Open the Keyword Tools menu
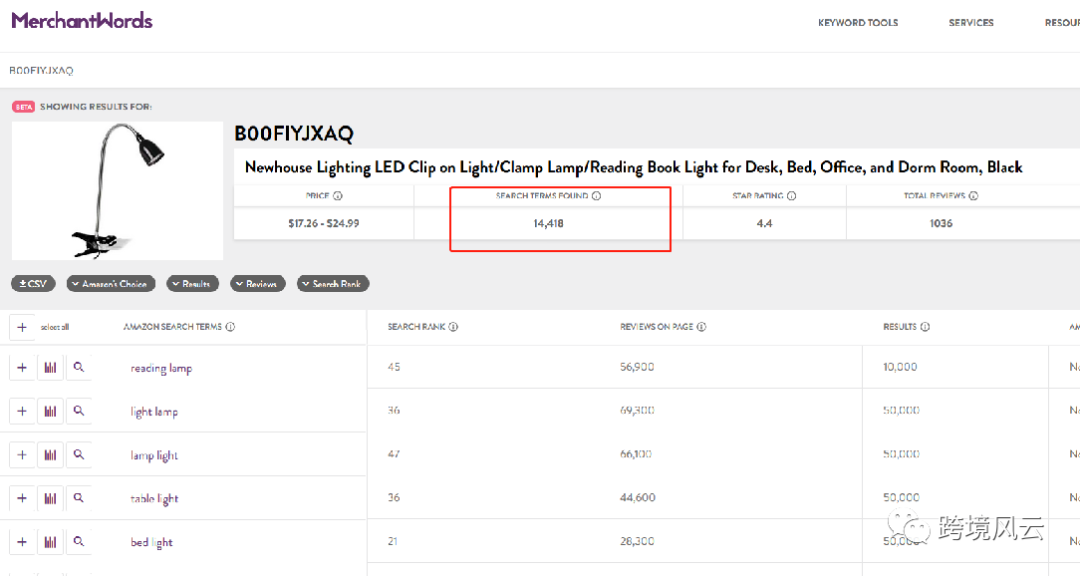Screen dimensions: 1080x576 click(858, 23)
